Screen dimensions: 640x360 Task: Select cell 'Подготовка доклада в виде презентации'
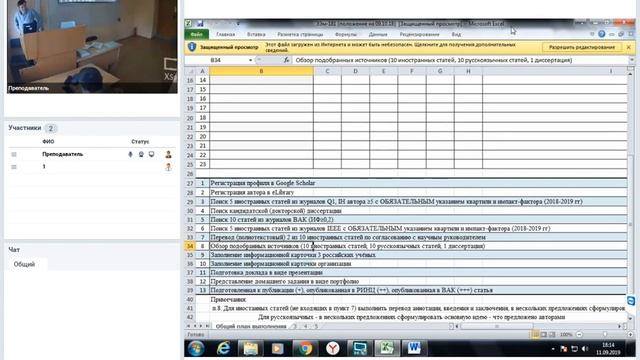(266, 272)
